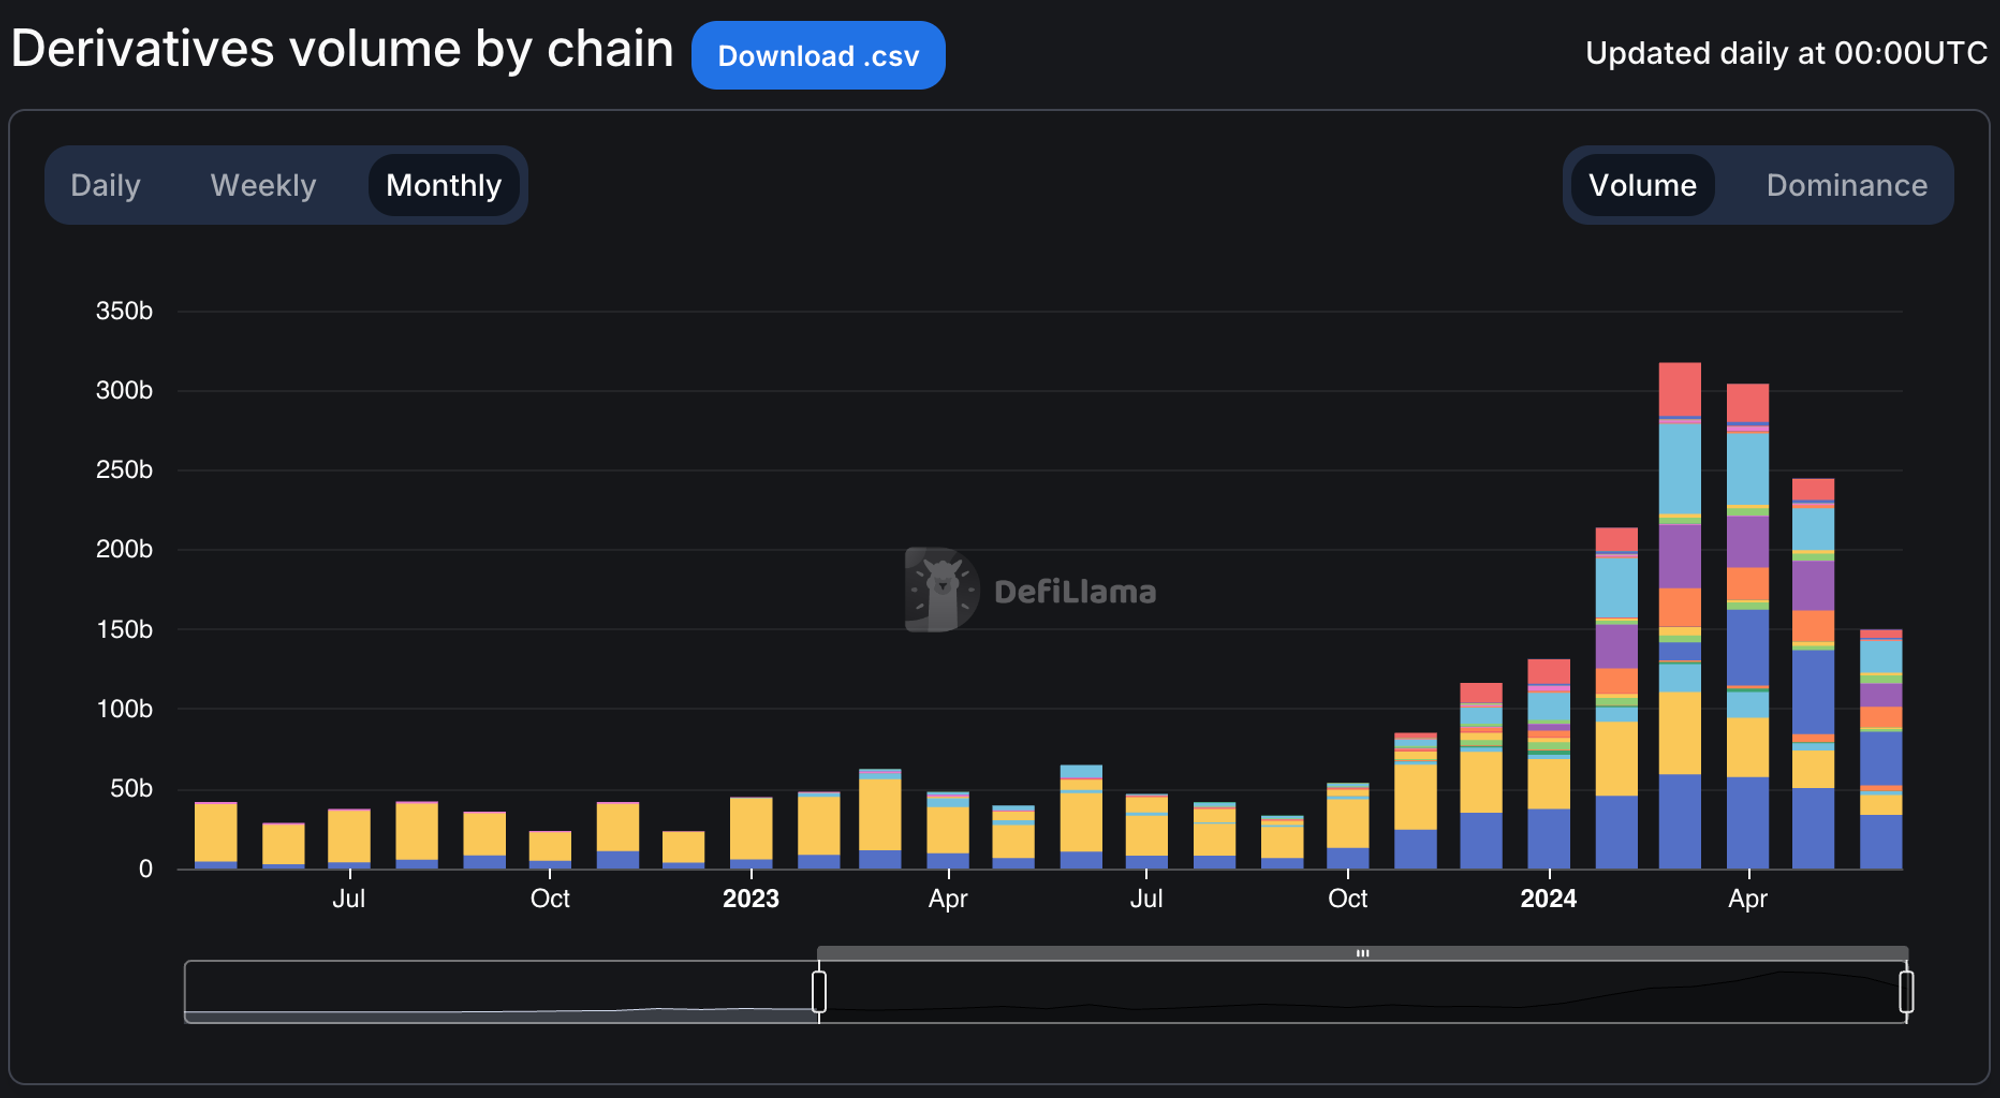Click the gray range selector grip bar
Image resolution: width=2000 pixels, height=1098 pixels.
[1362, 953]
